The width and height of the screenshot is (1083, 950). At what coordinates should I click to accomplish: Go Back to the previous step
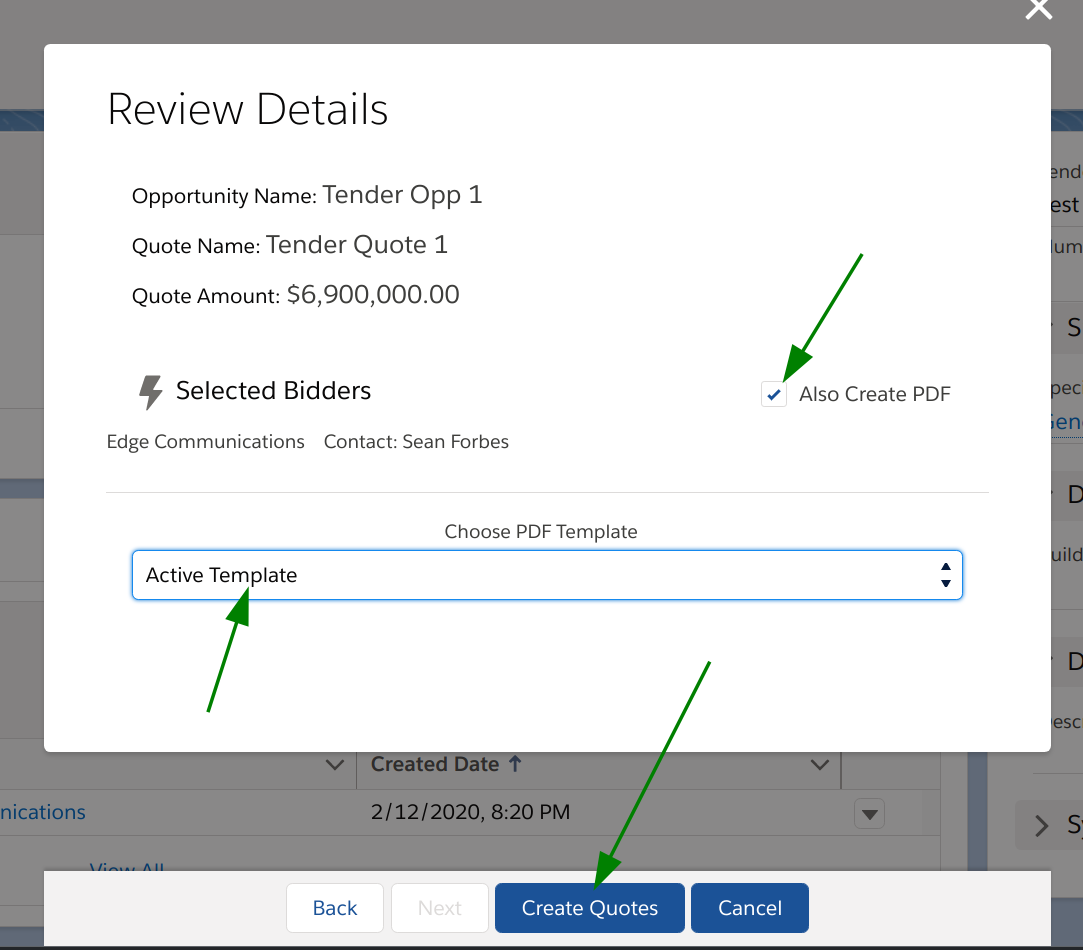pyautogui.click(x=334, y=908)
